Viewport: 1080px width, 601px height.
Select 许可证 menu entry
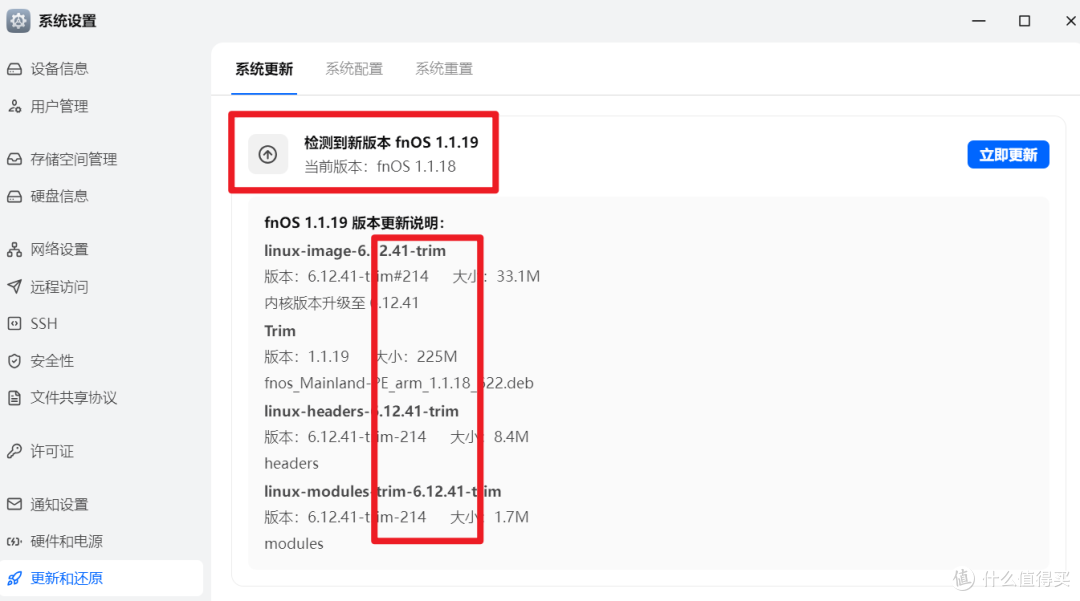[52, 451]
